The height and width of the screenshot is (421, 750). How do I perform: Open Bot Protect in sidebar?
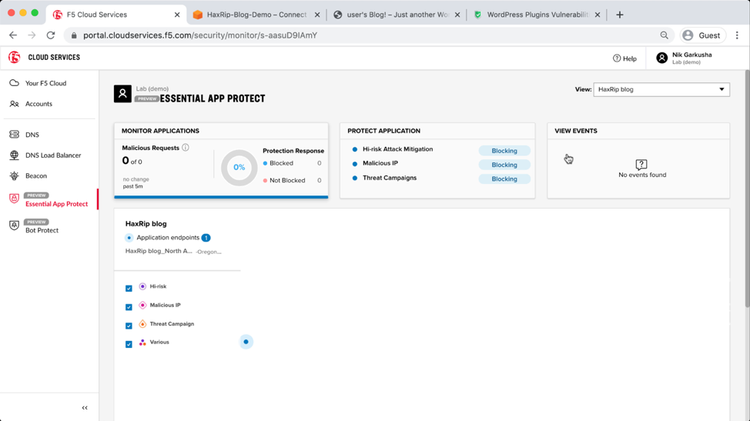[42, 230]
